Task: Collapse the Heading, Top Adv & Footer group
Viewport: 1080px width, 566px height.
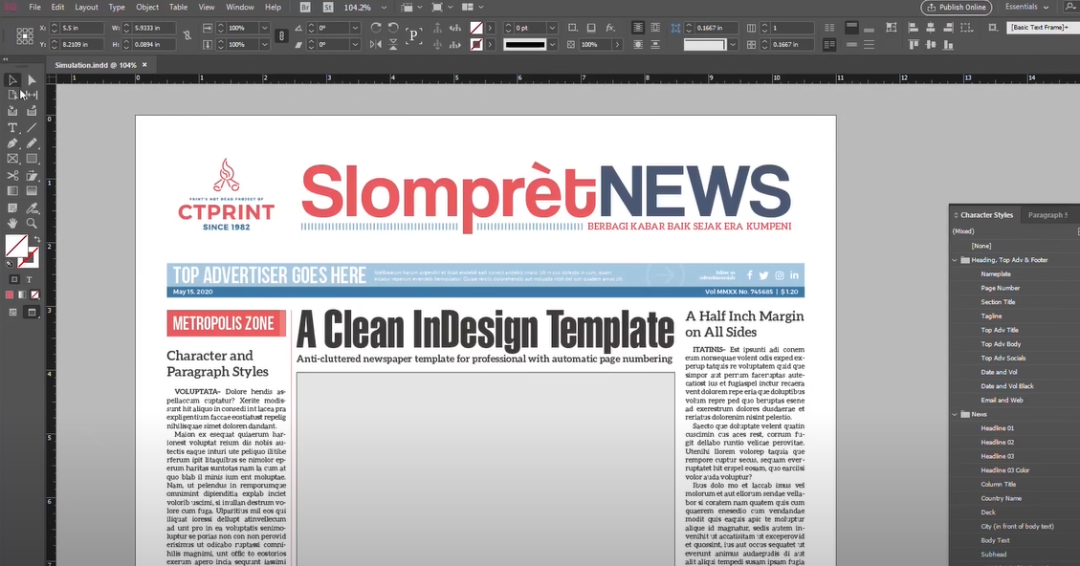Action: tap(955, 260)
